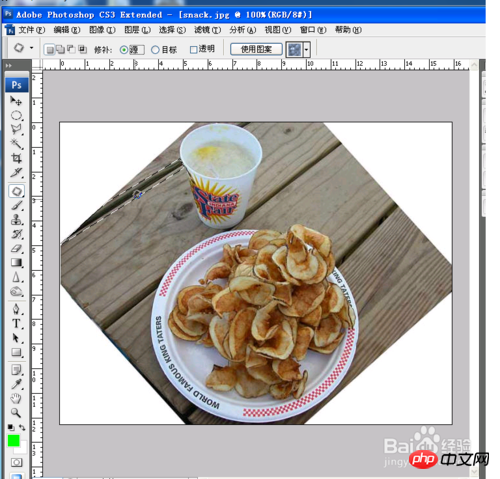Expand the collapsed toolbox double-arrow
Screen dimensions: 500x479
click(8, 66)
